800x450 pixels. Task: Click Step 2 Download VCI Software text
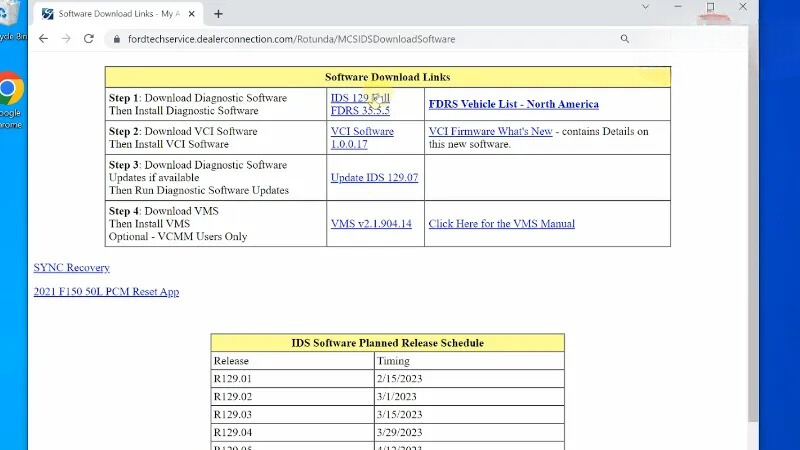click(183, 138)
